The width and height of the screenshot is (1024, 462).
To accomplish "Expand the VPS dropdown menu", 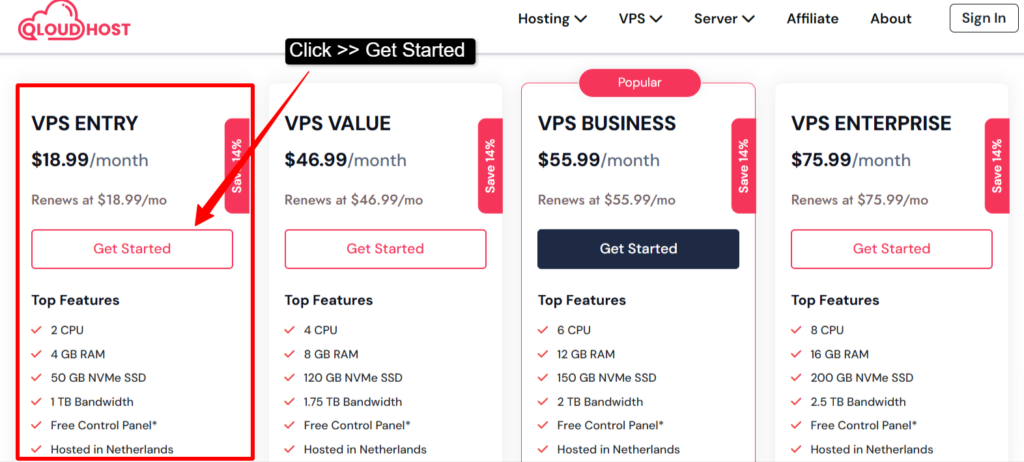I will click(x=641, y=19).
